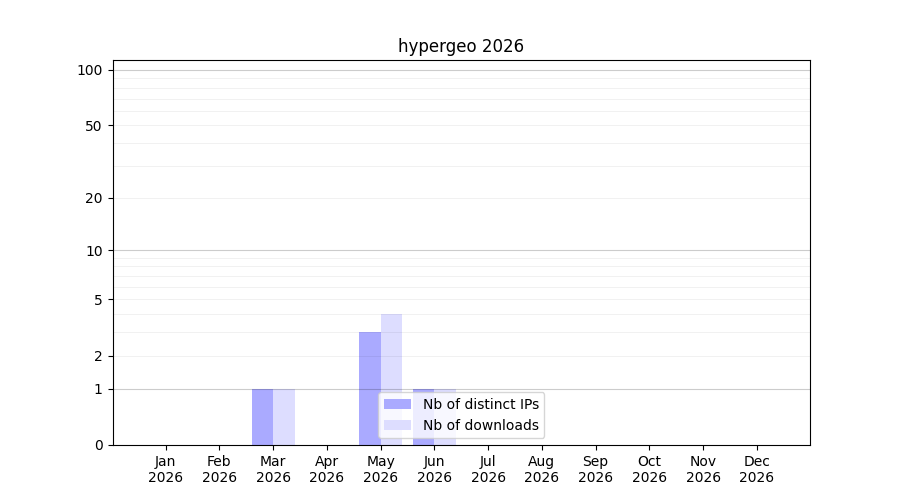Click the dark blue distinct IPs legend swatch
The height and width of the screenshot is (500, 900).
pyautogui.click(x=397, y=404)
